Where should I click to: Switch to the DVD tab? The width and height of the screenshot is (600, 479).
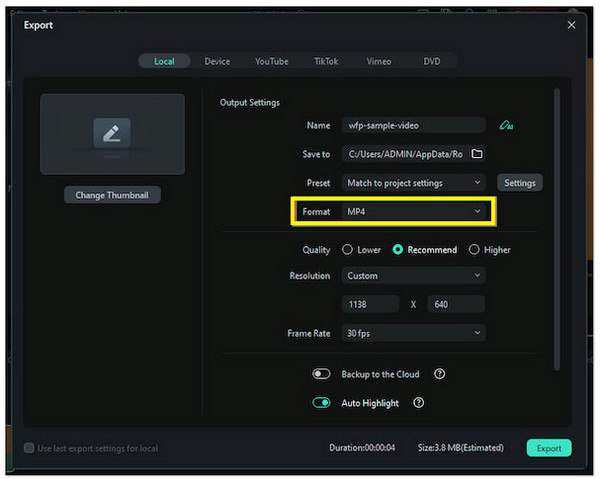pyautogui.click(x=432, y=61)
